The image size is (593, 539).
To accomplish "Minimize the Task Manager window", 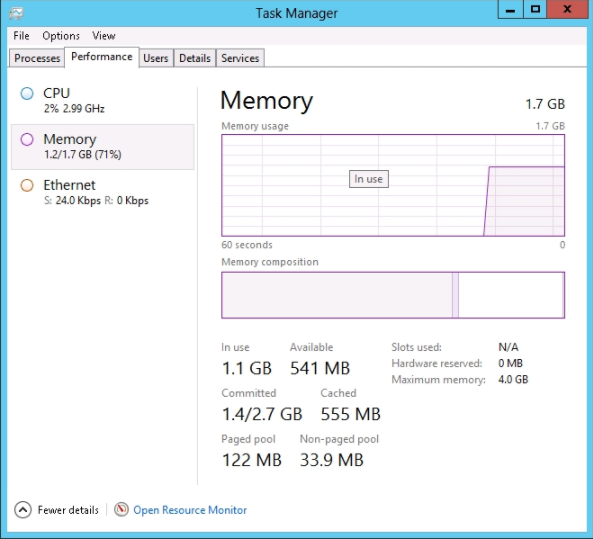I will pos(510,9).
